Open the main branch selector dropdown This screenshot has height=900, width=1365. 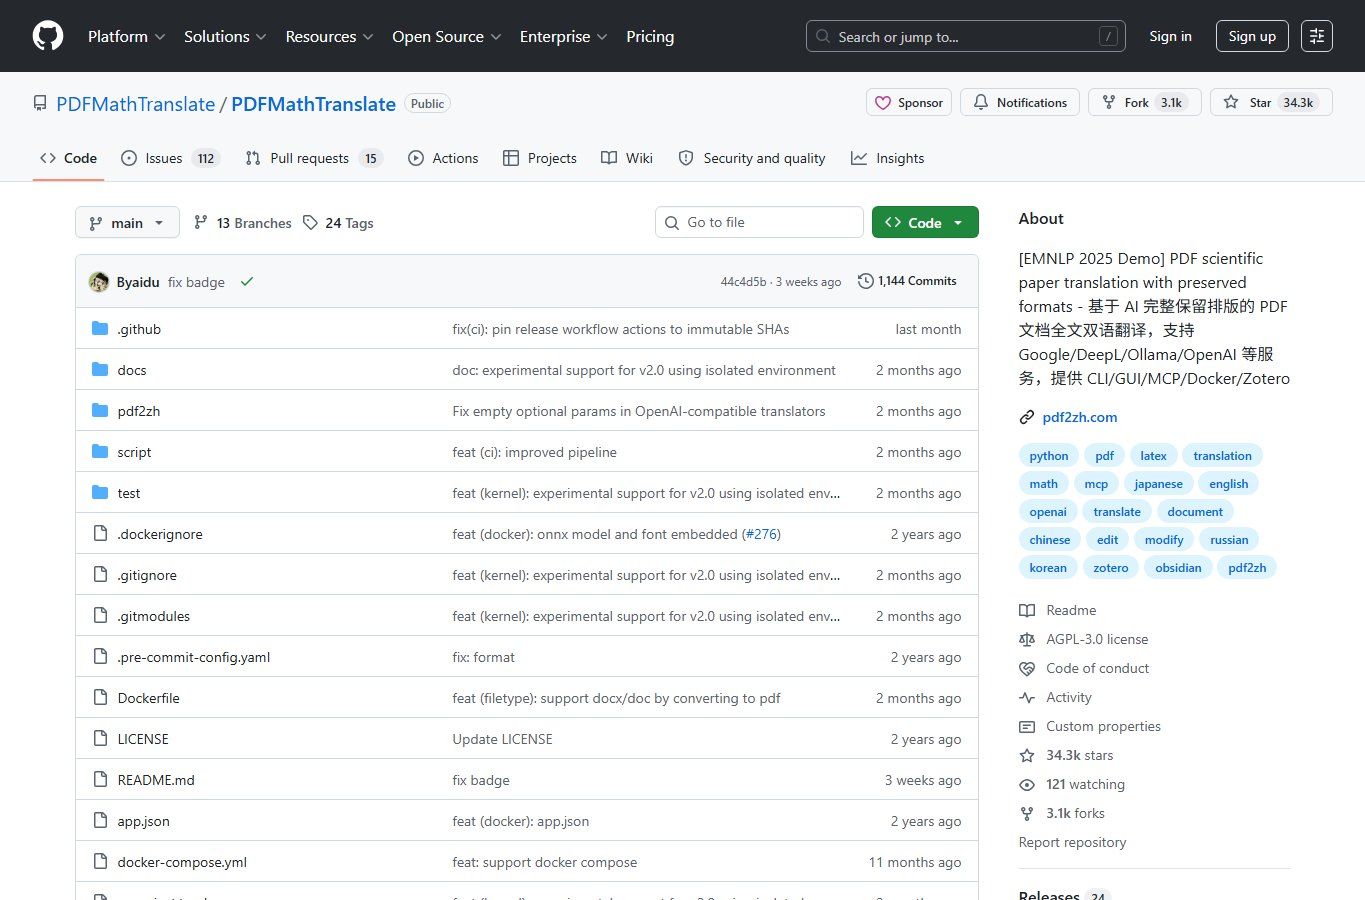pyautogui.click(x=127, y=222)
